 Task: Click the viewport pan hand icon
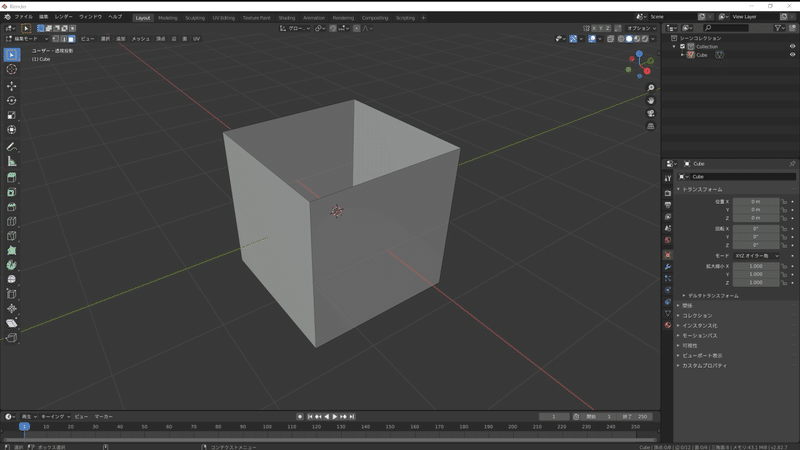tap(651, 101)
